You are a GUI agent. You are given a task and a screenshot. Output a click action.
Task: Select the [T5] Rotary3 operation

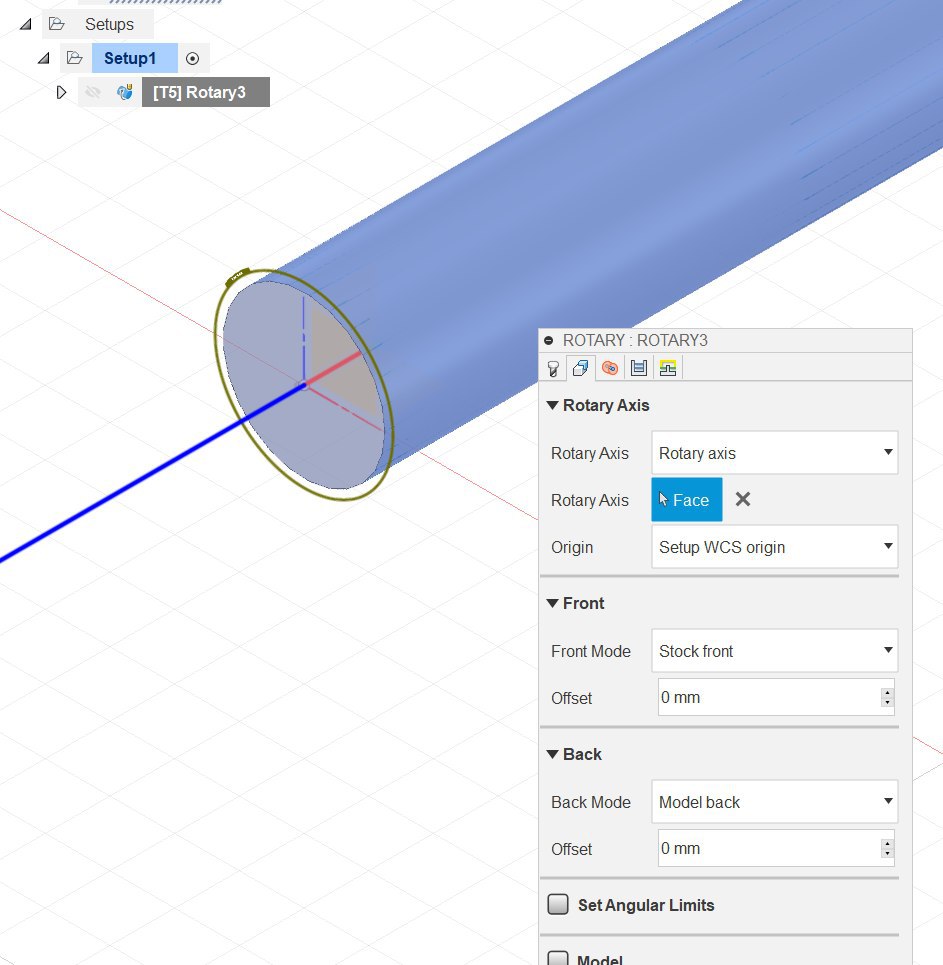coord(206,92)
